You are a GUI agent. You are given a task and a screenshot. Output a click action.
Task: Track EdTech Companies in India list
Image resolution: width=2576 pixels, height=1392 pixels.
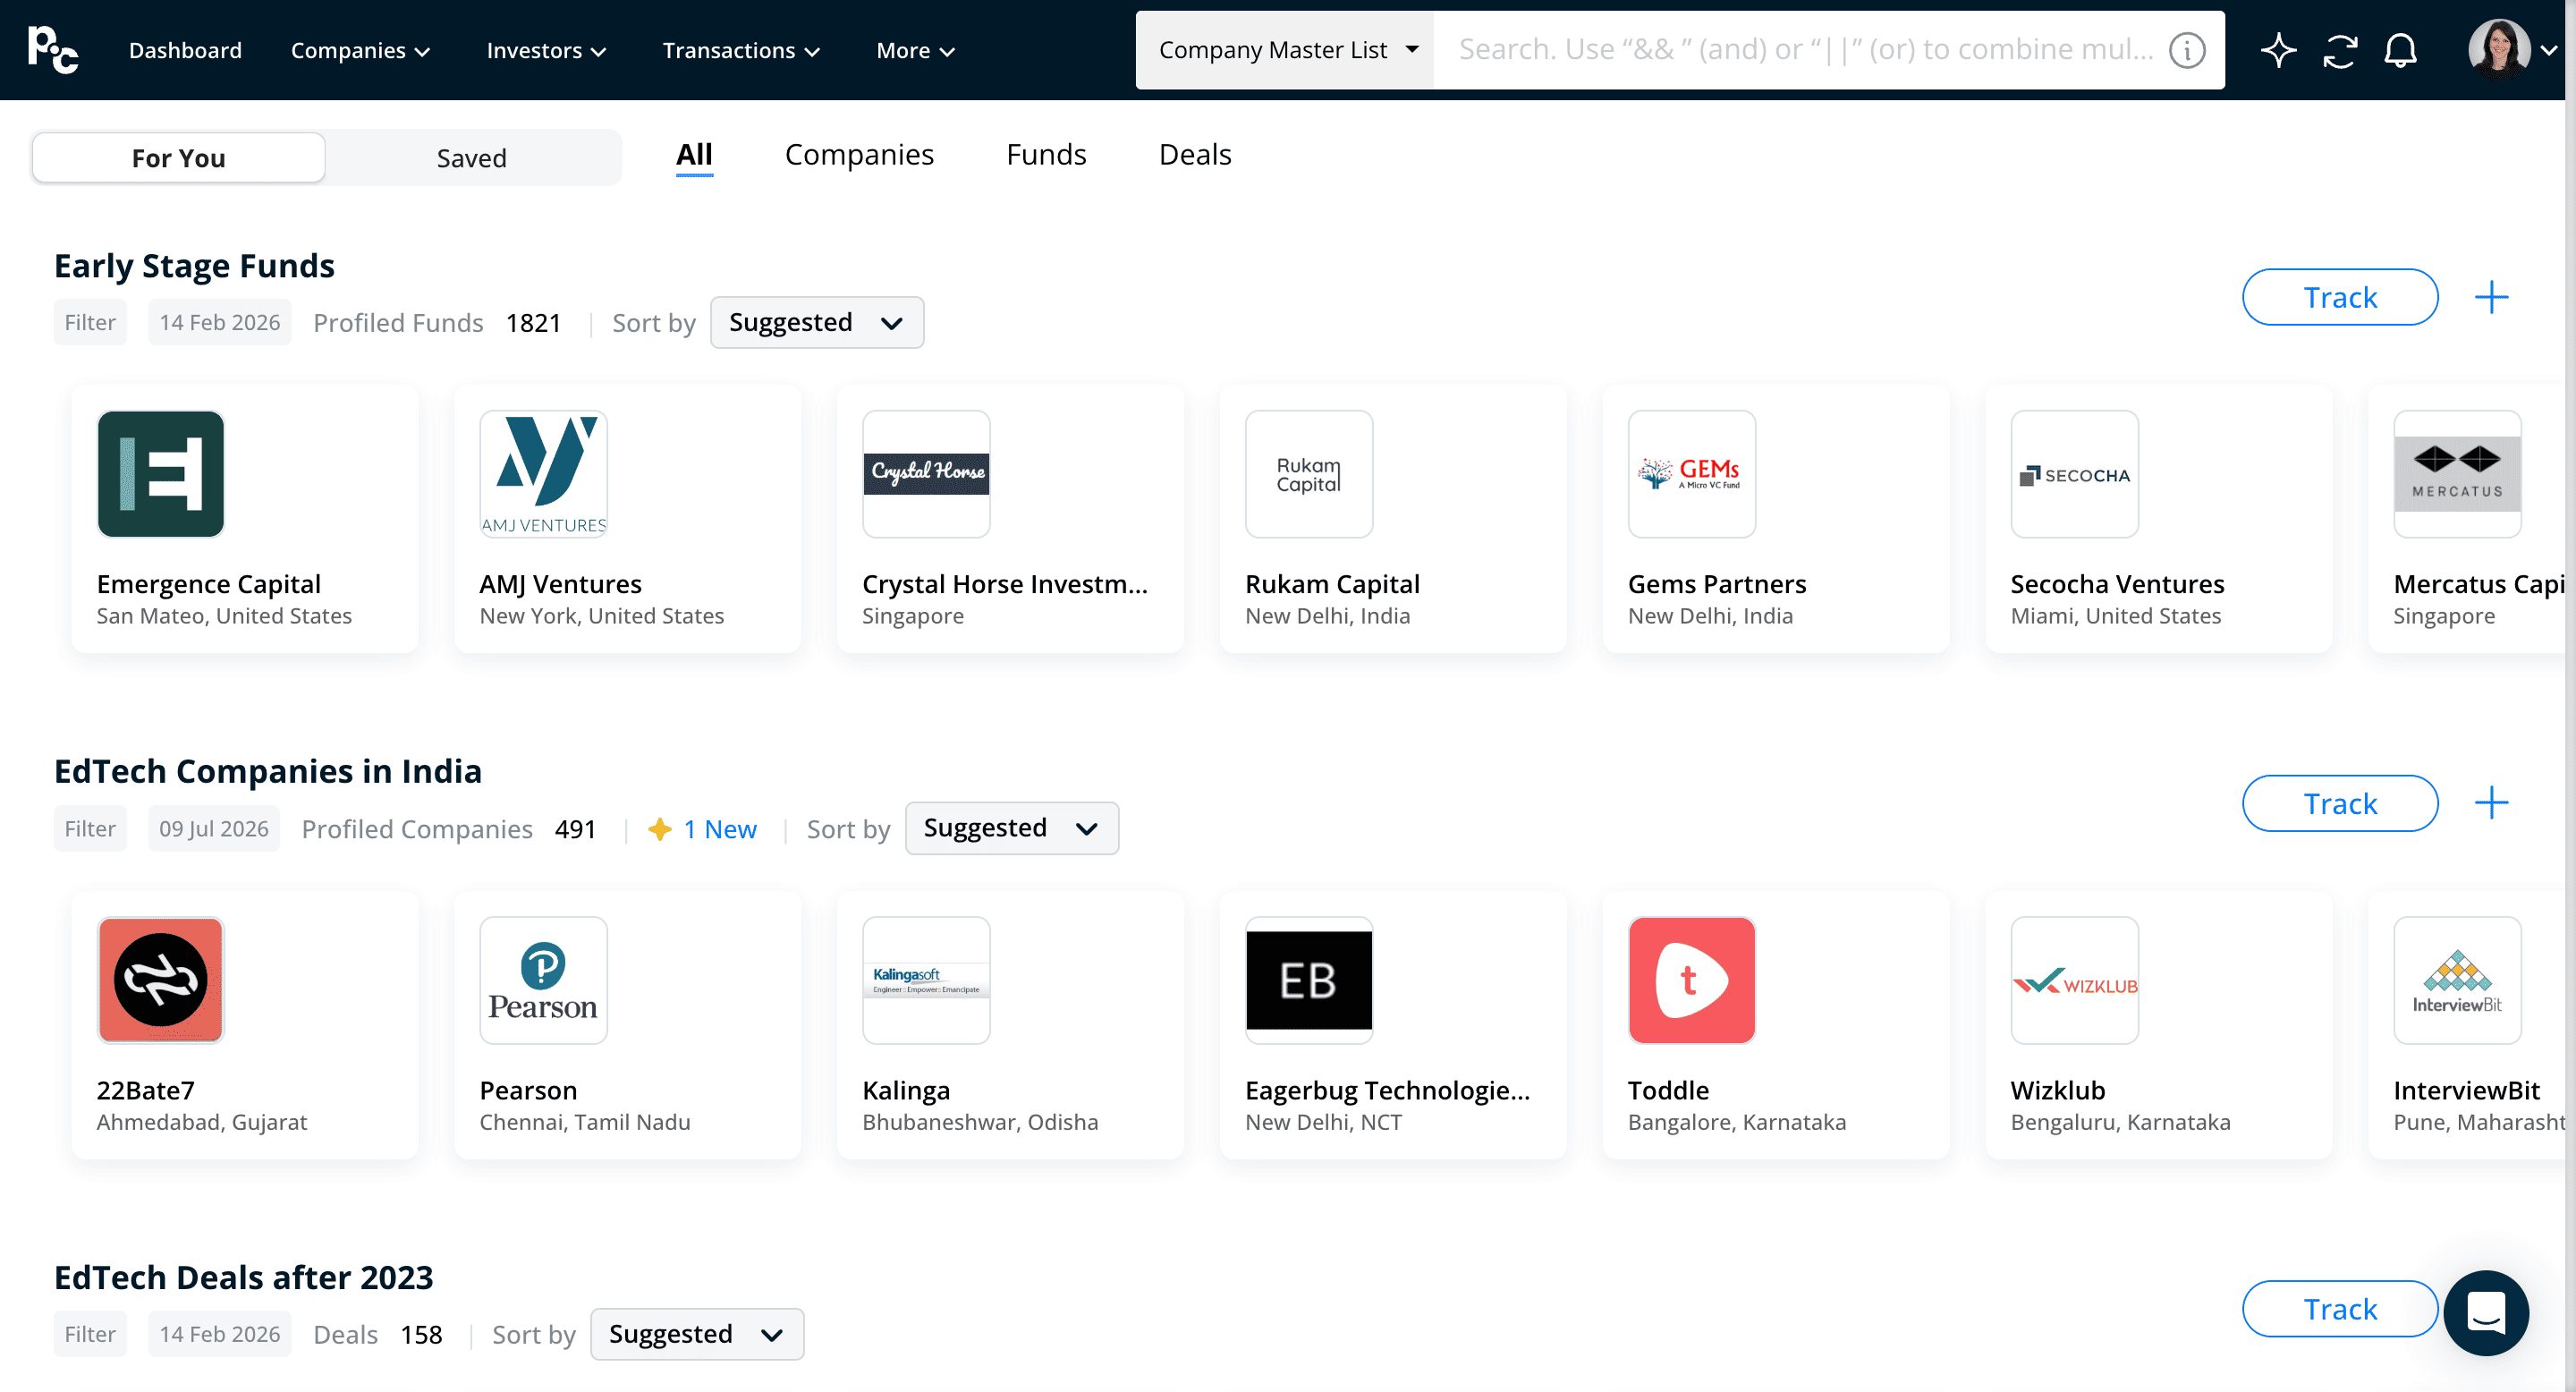(x=2340, y=803)
